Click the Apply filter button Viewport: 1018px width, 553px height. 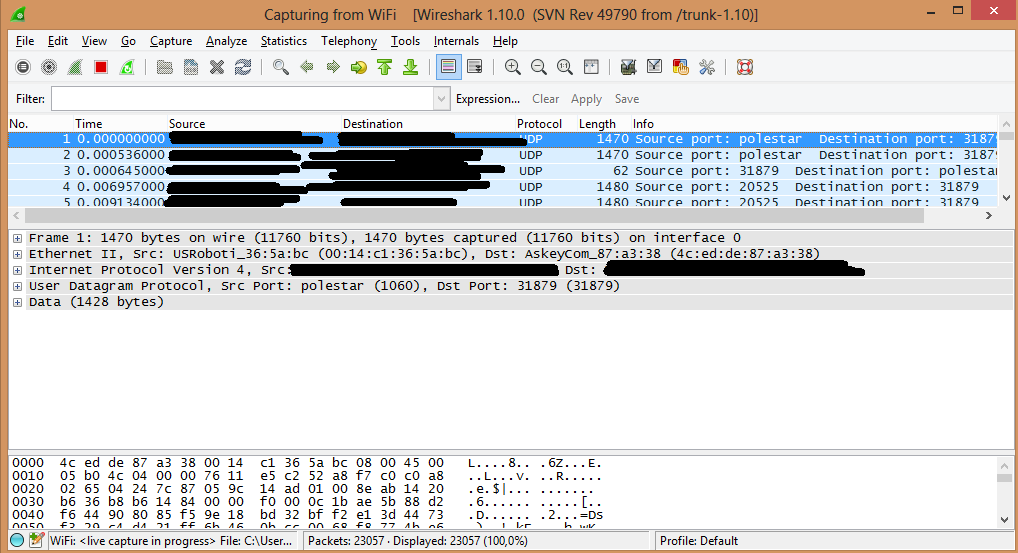pos(586,99)
